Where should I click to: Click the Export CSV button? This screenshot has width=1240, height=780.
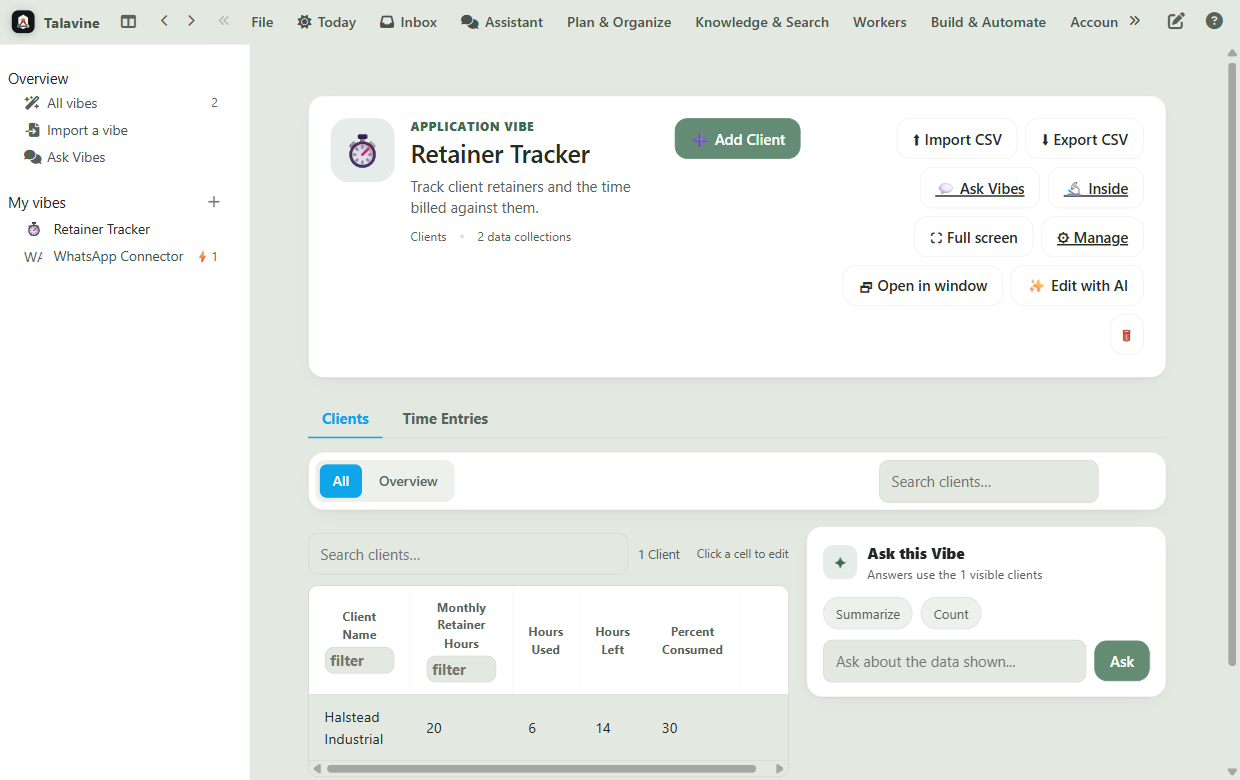[x=1084, y=139]
